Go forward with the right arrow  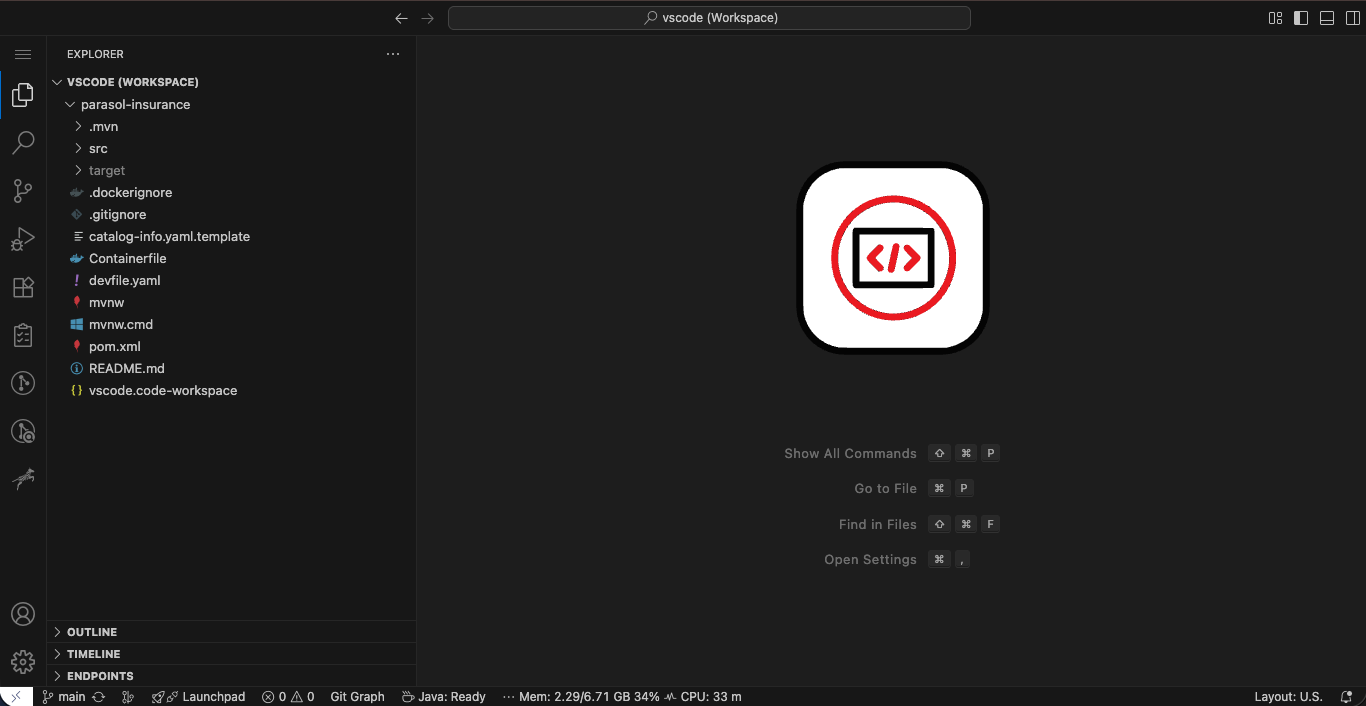point(428,18)
